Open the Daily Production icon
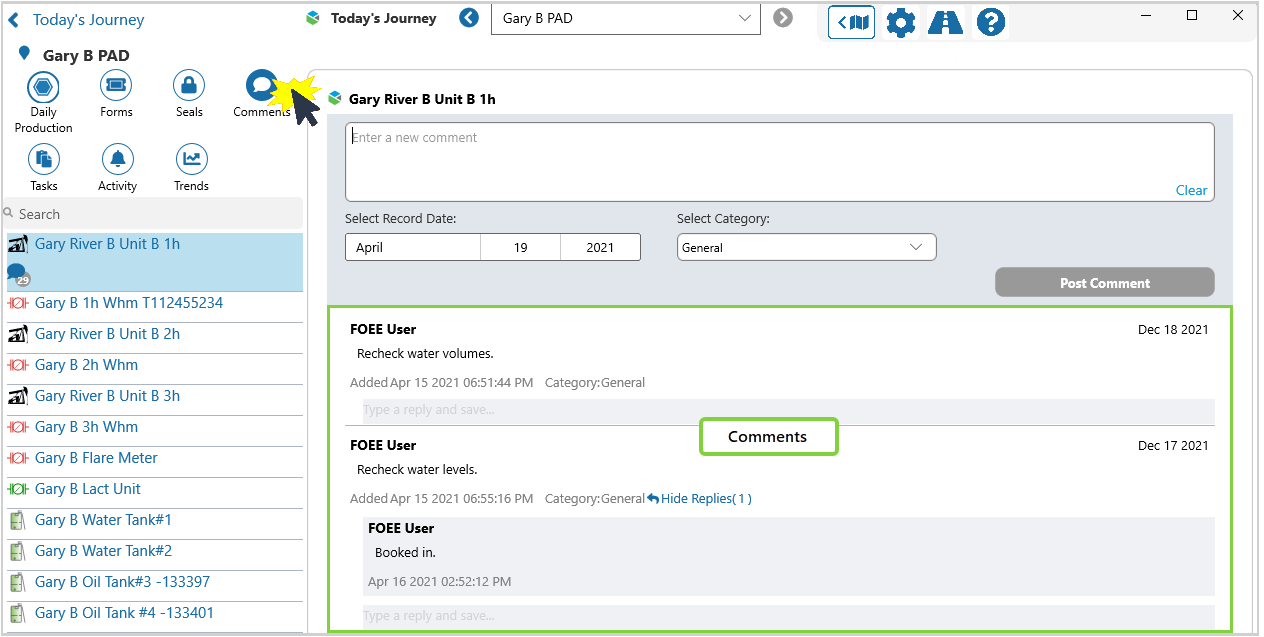Viewport: 1264px width, 637px height. point(43,87)
